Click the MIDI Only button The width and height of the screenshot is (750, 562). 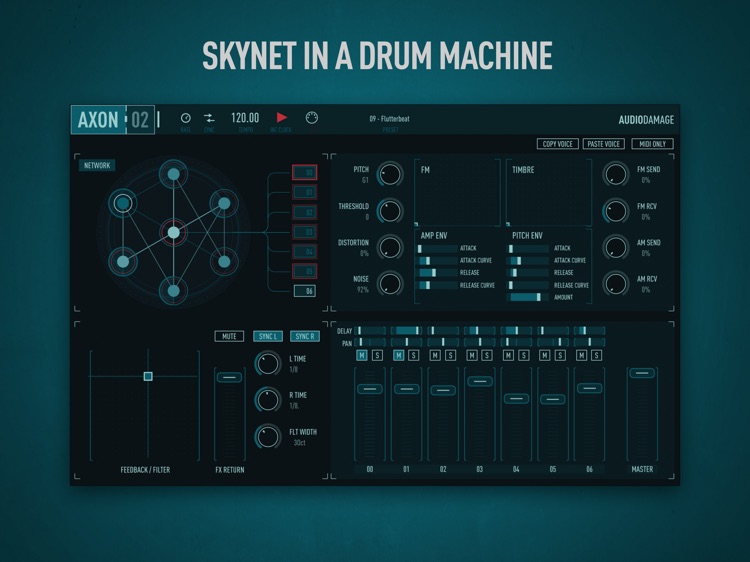(652, 144)
